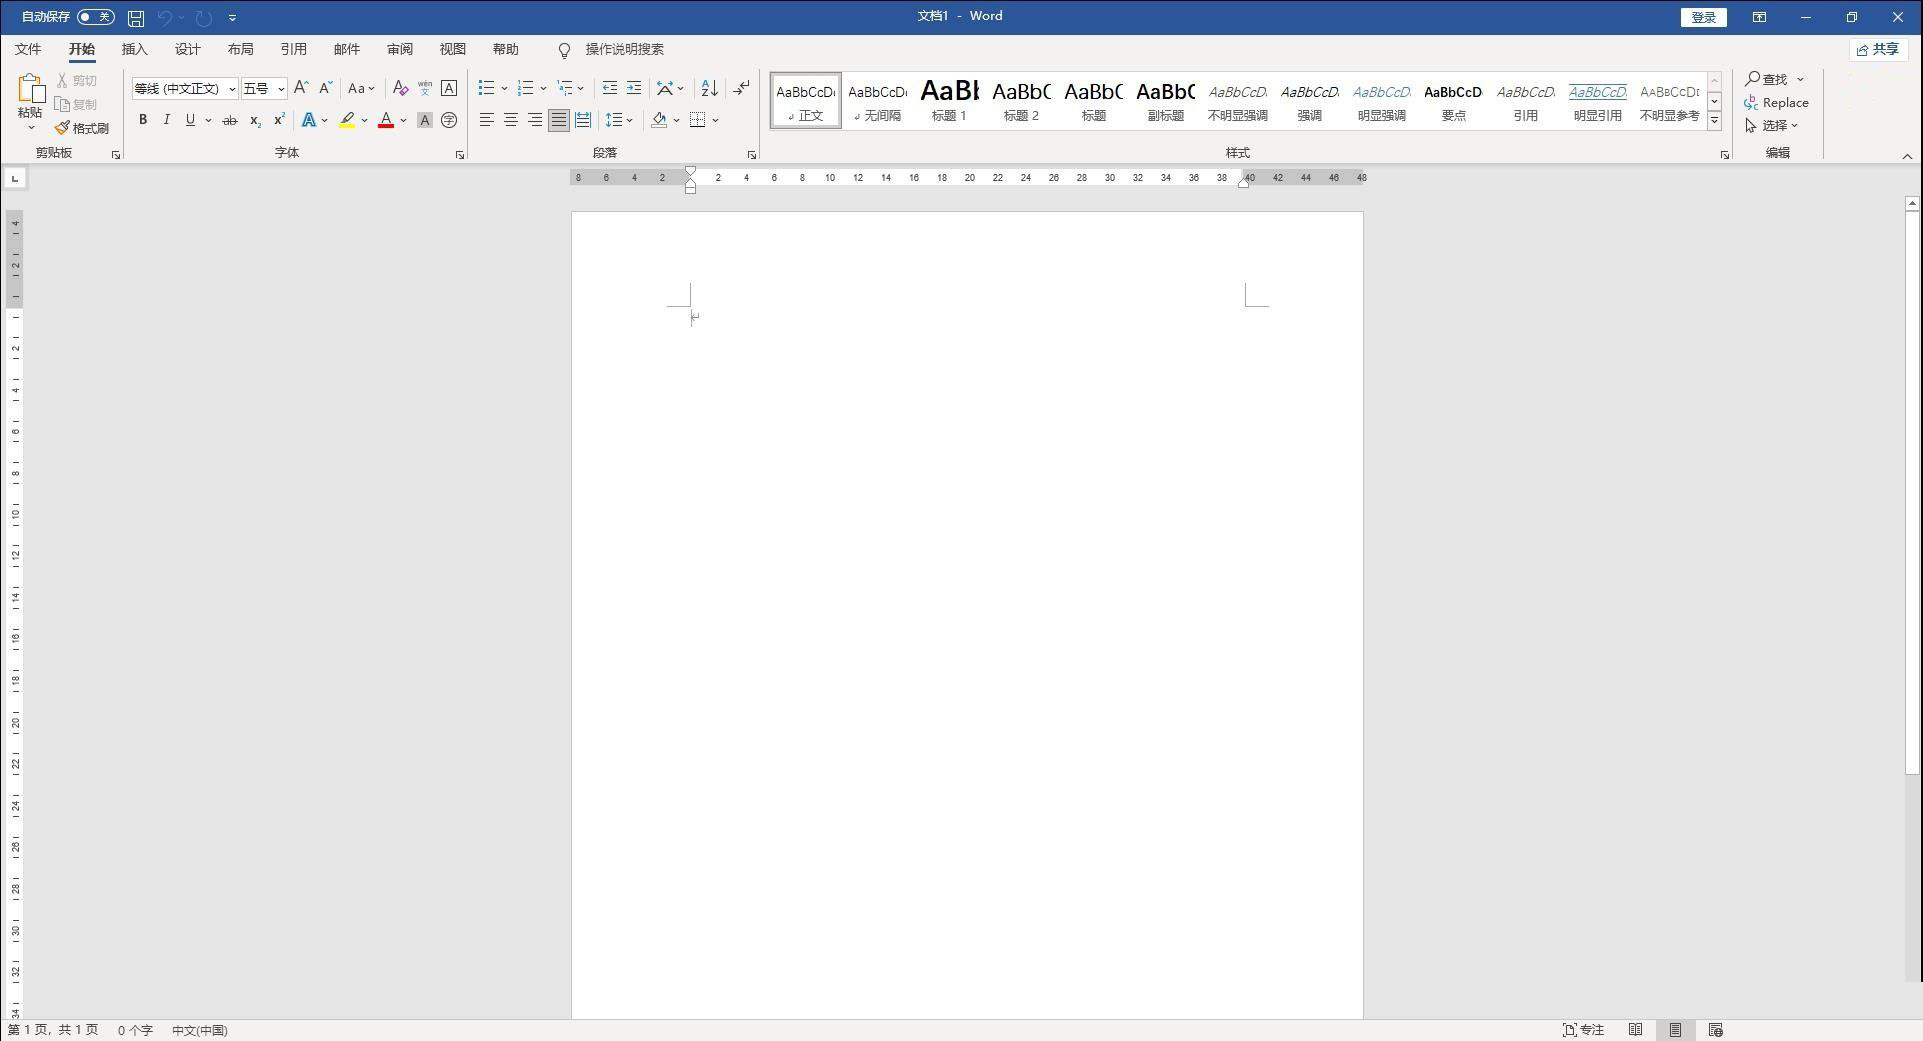Switch to the 插入 ribbon tab
This screenshot has width=1923, height=1041.
coord(135,49)
